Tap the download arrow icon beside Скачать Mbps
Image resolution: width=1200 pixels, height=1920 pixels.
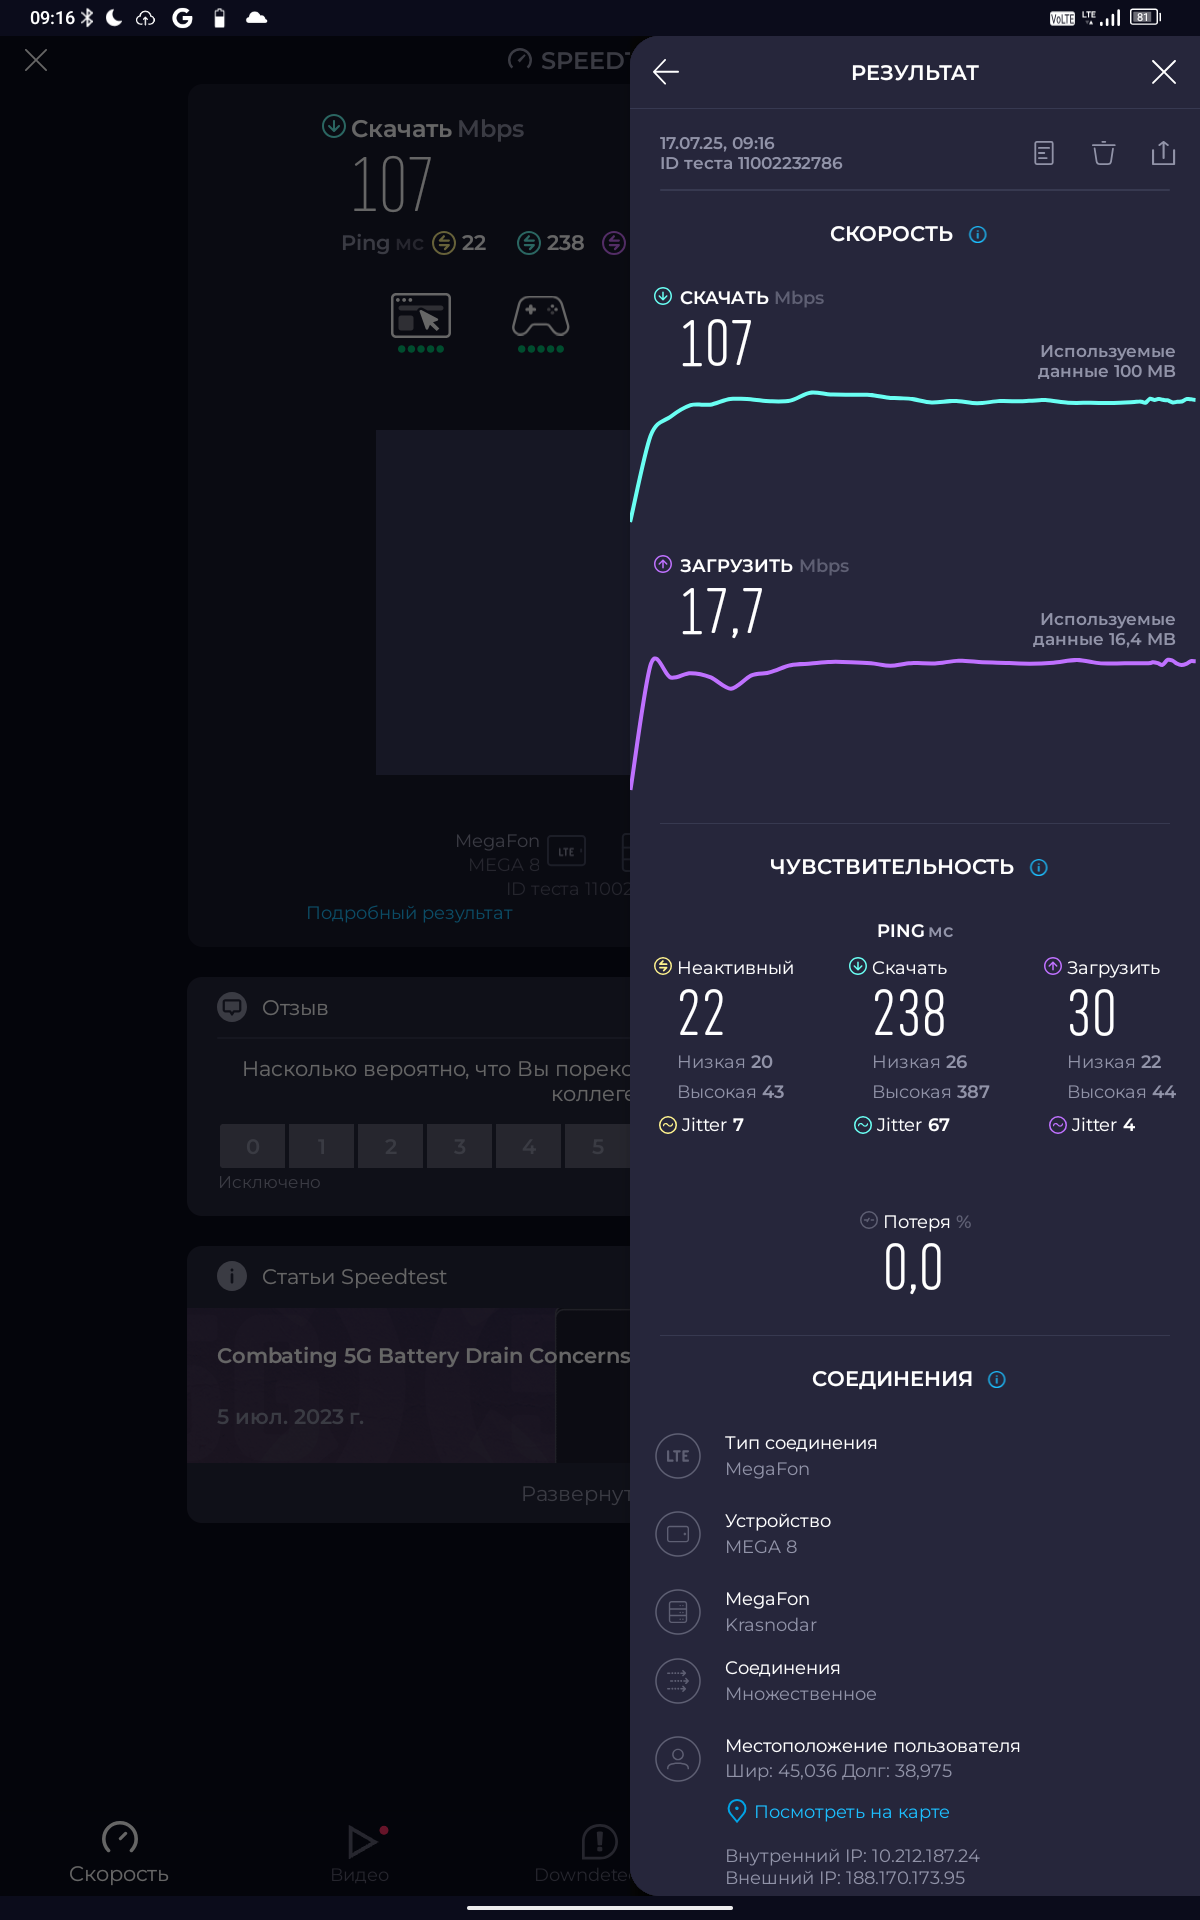[663, 296]
